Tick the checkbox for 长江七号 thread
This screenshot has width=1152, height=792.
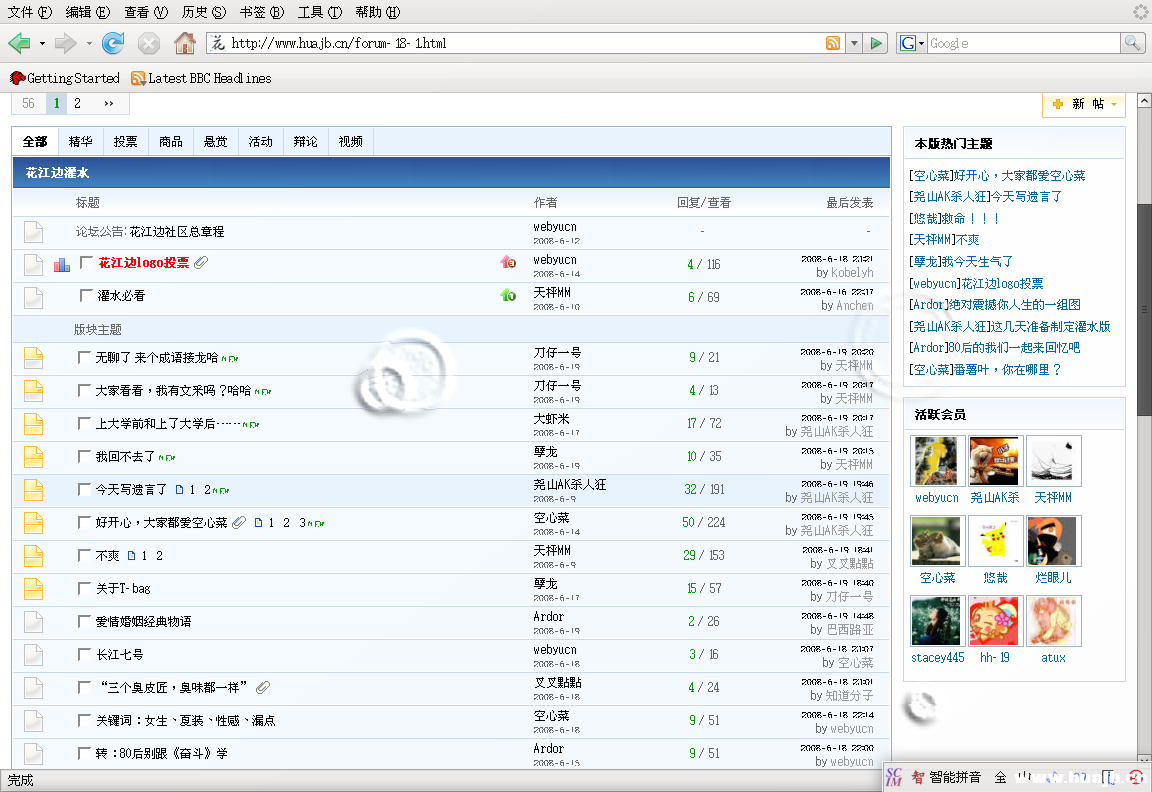tap(85, 654)
